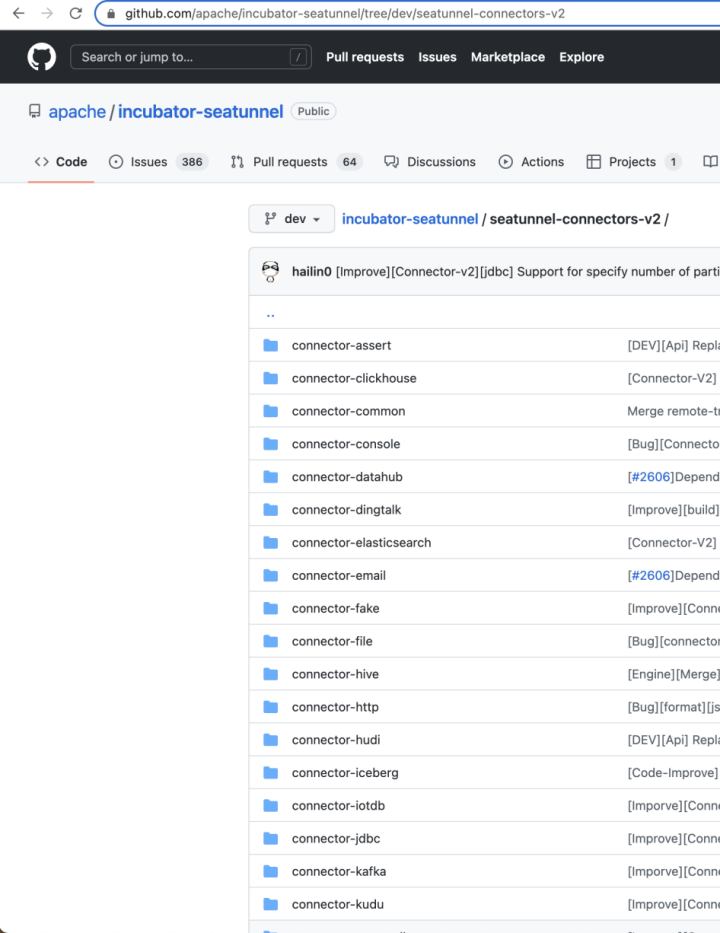Click the GitHub octocat logo

click(42, 57)
